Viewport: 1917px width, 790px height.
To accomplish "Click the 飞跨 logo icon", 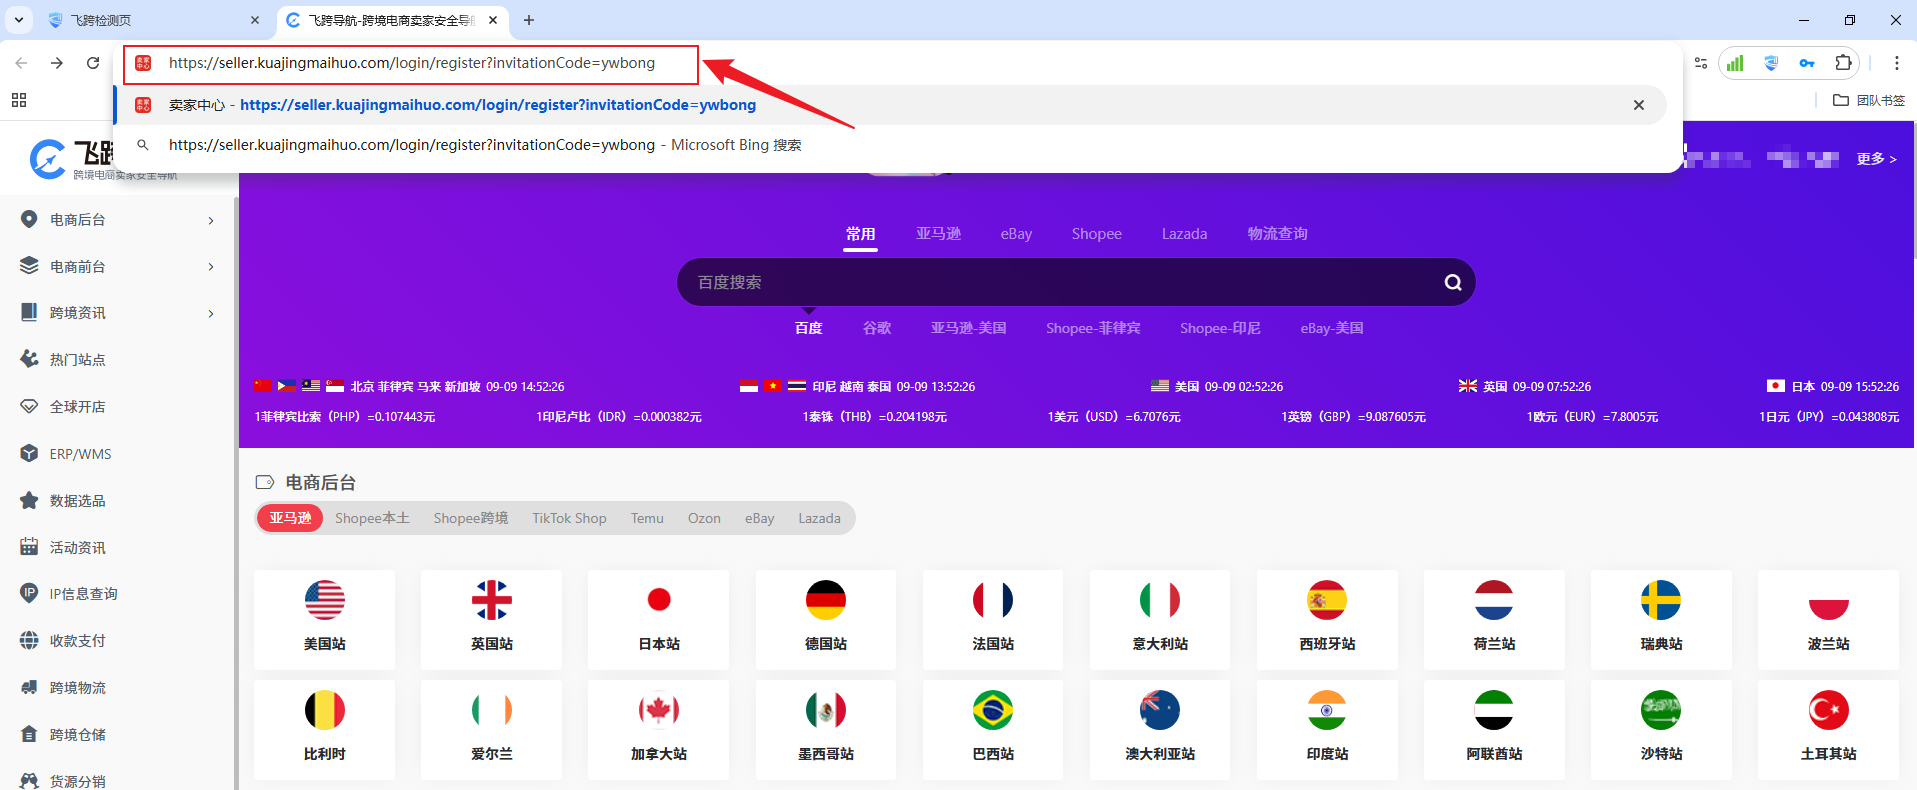I will [x=47, y=159].
